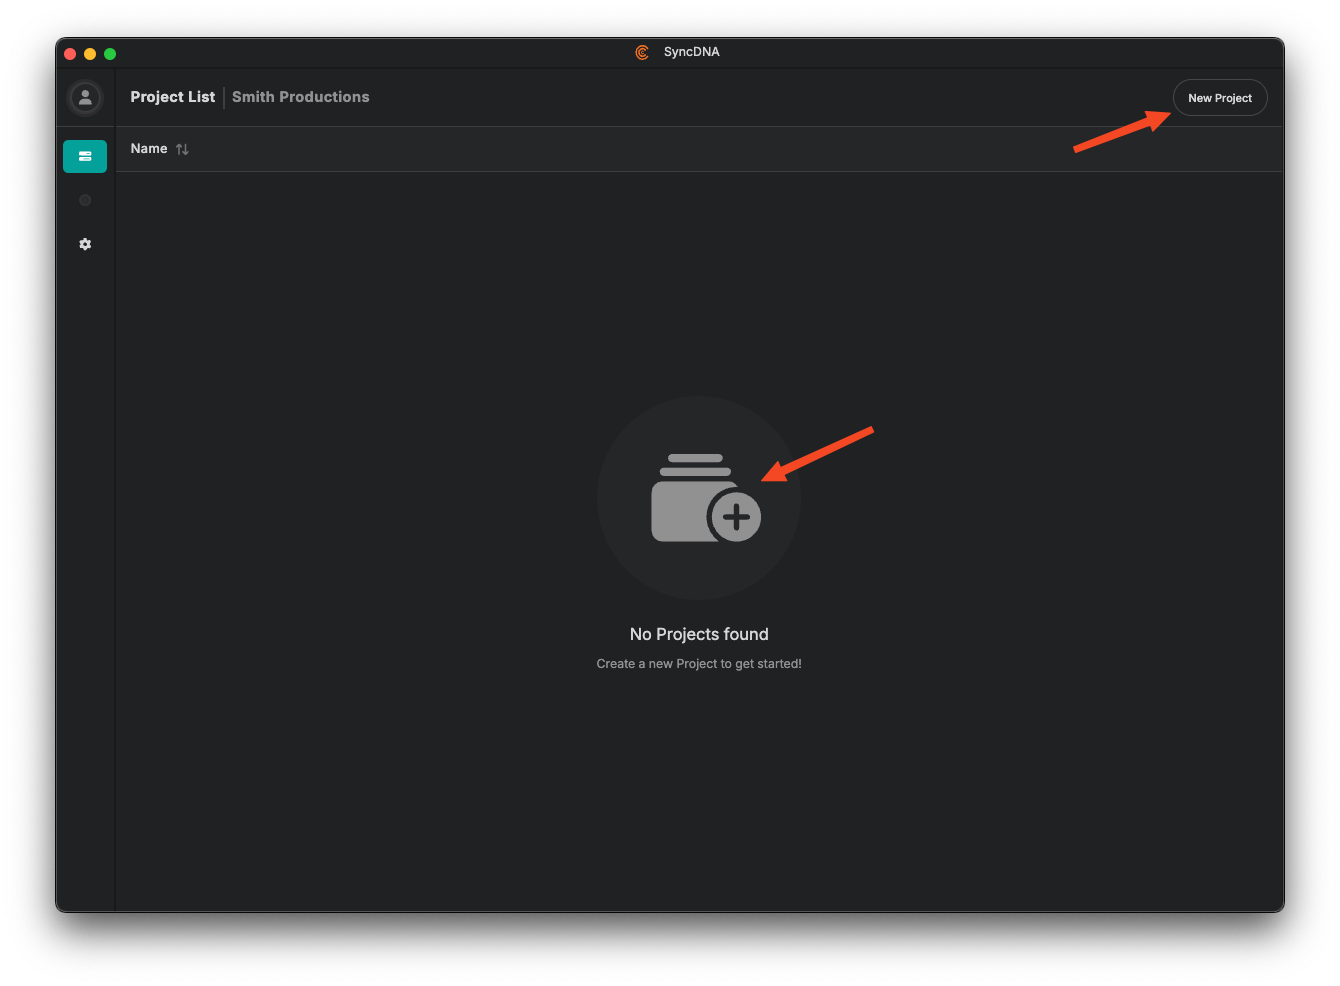Image resolution: width=1340 pixels, height=986 pixels.
Task: Open the user profile avatar
Action: (85, 97)
